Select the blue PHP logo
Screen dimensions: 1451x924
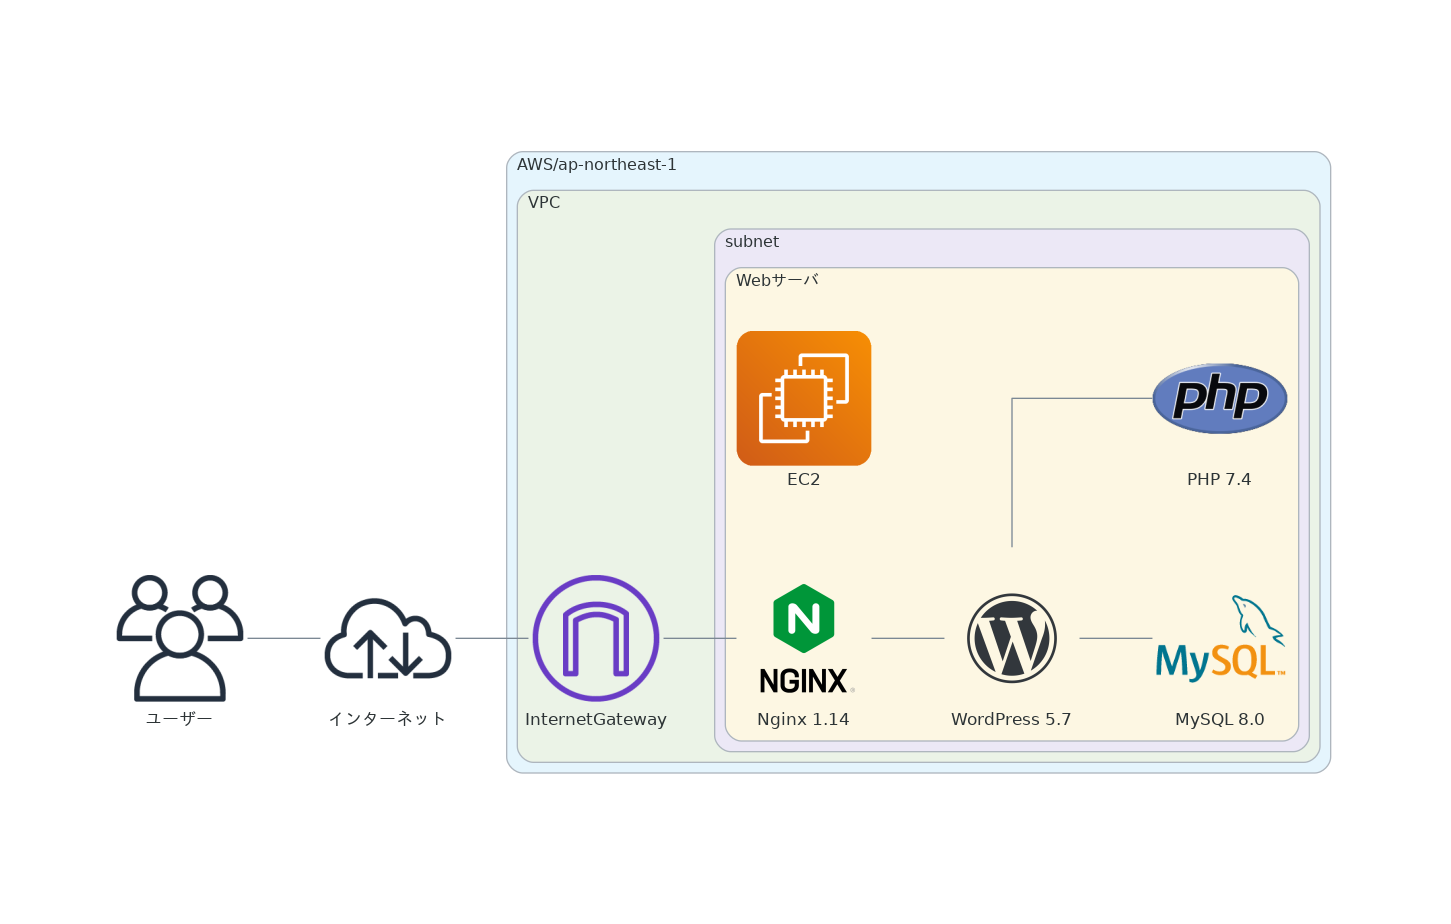coord(1220,398)
